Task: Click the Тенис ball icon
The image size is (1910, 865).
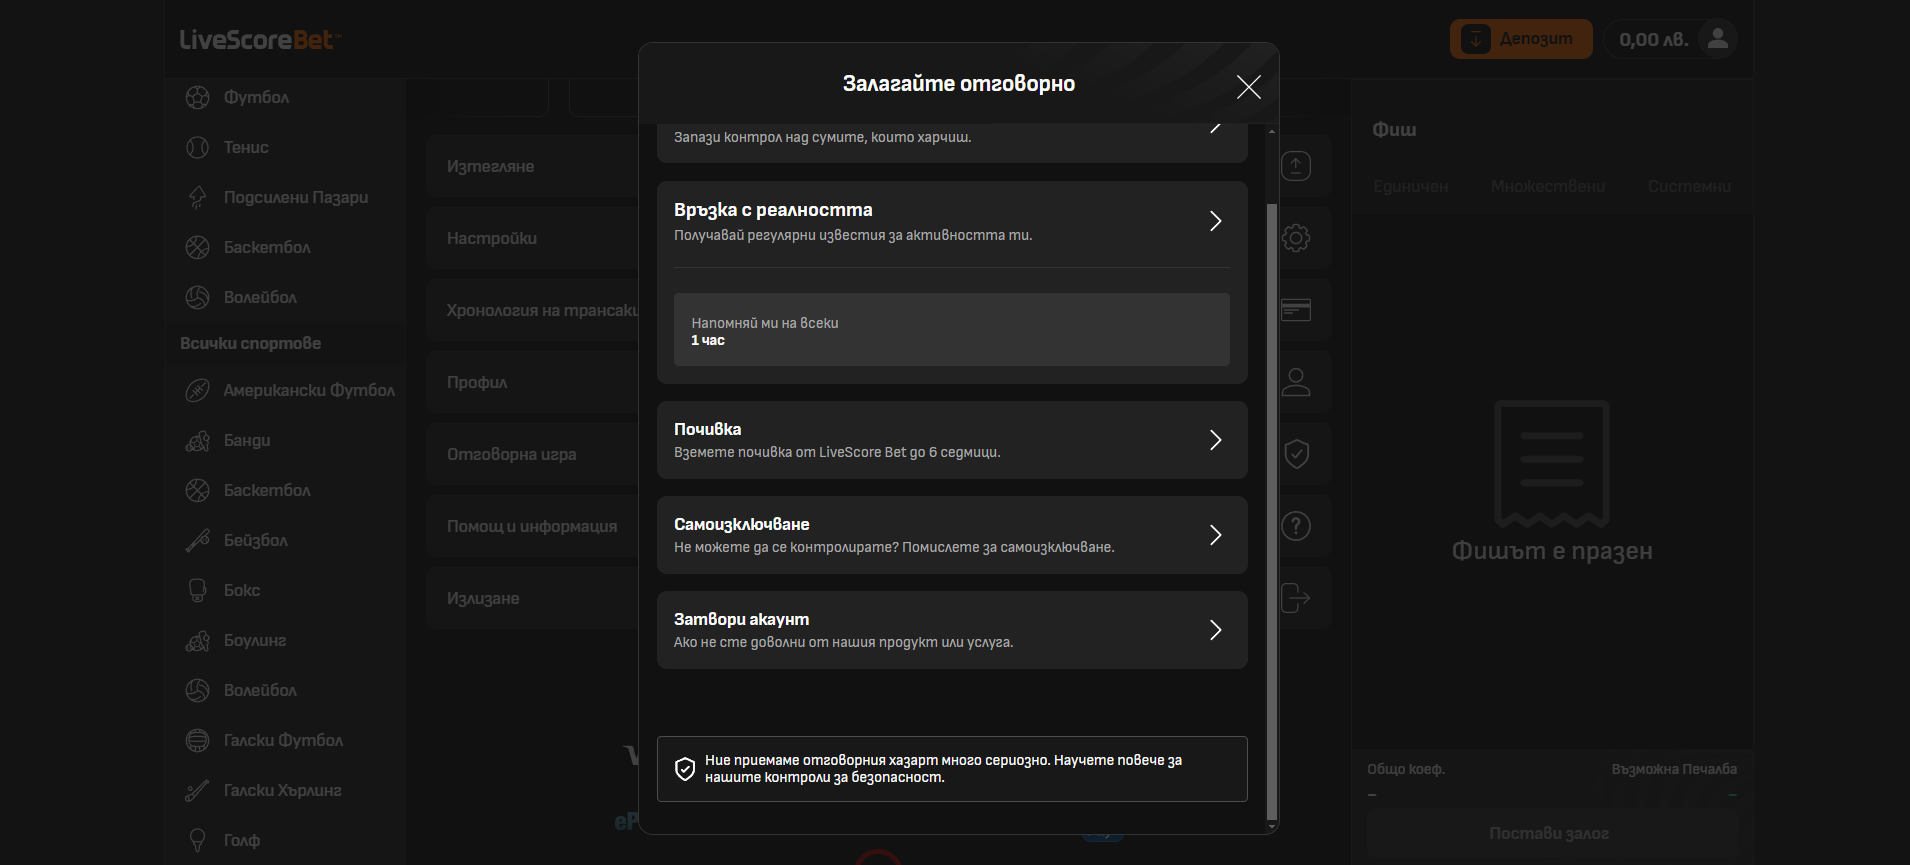Action: click(198, 147)
